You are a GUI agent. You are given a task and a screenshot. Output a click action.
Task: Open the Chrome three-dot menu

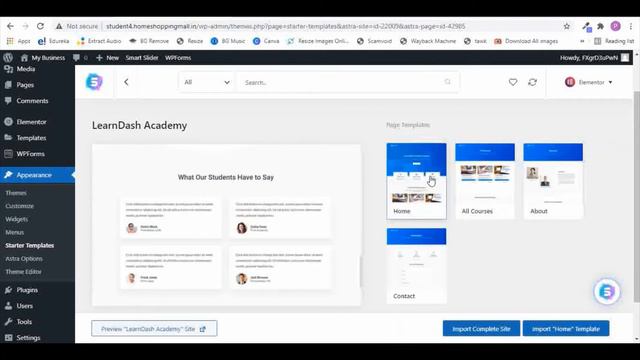coord(631,26)
